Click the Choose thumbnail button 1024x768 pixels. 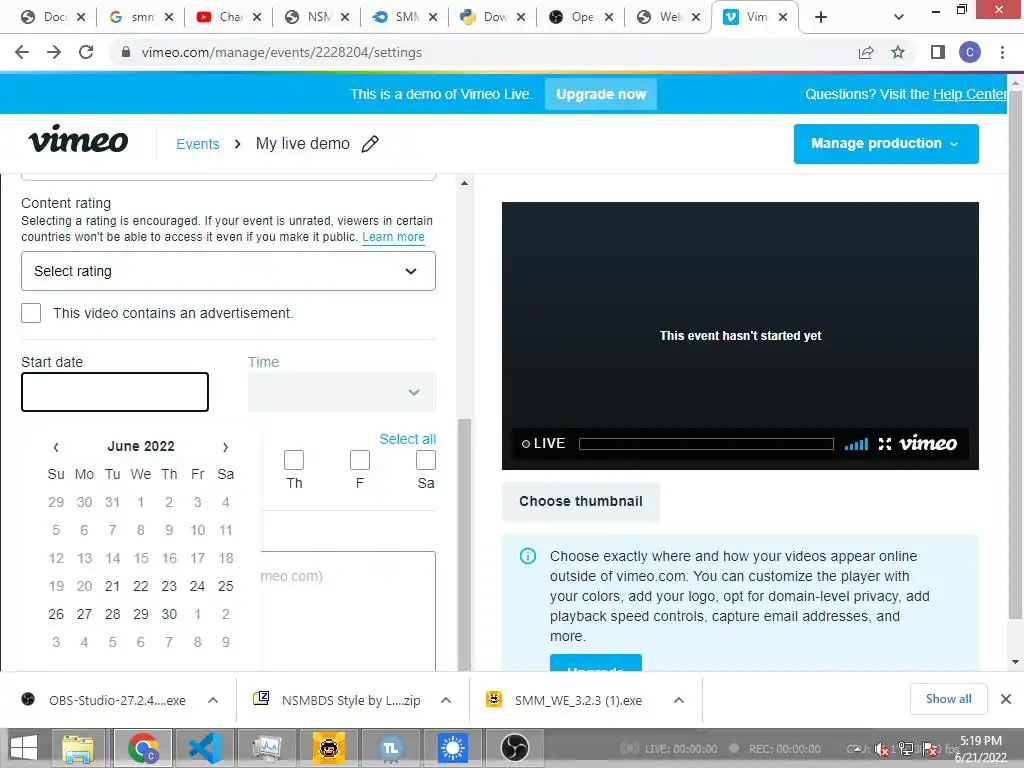point(581,502)
